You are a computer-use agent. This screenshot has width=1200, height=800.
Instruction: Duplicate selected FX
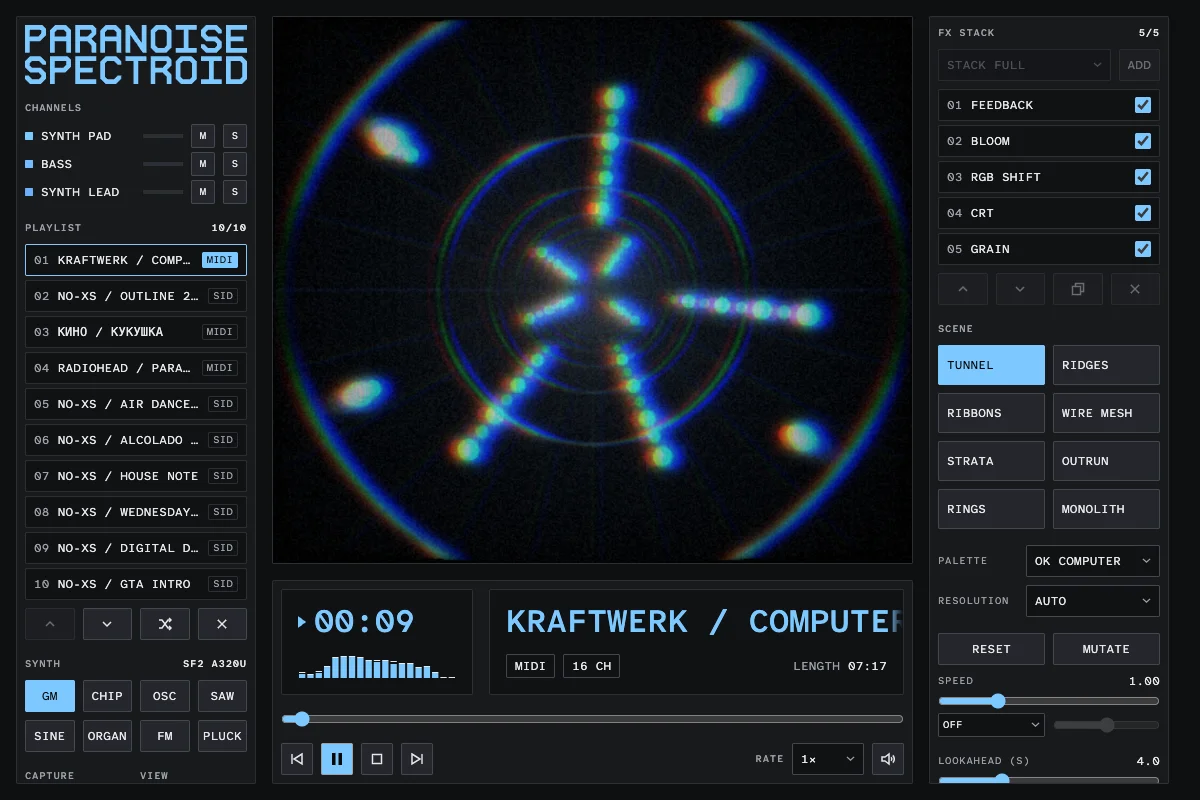[x=1078, y=289]
